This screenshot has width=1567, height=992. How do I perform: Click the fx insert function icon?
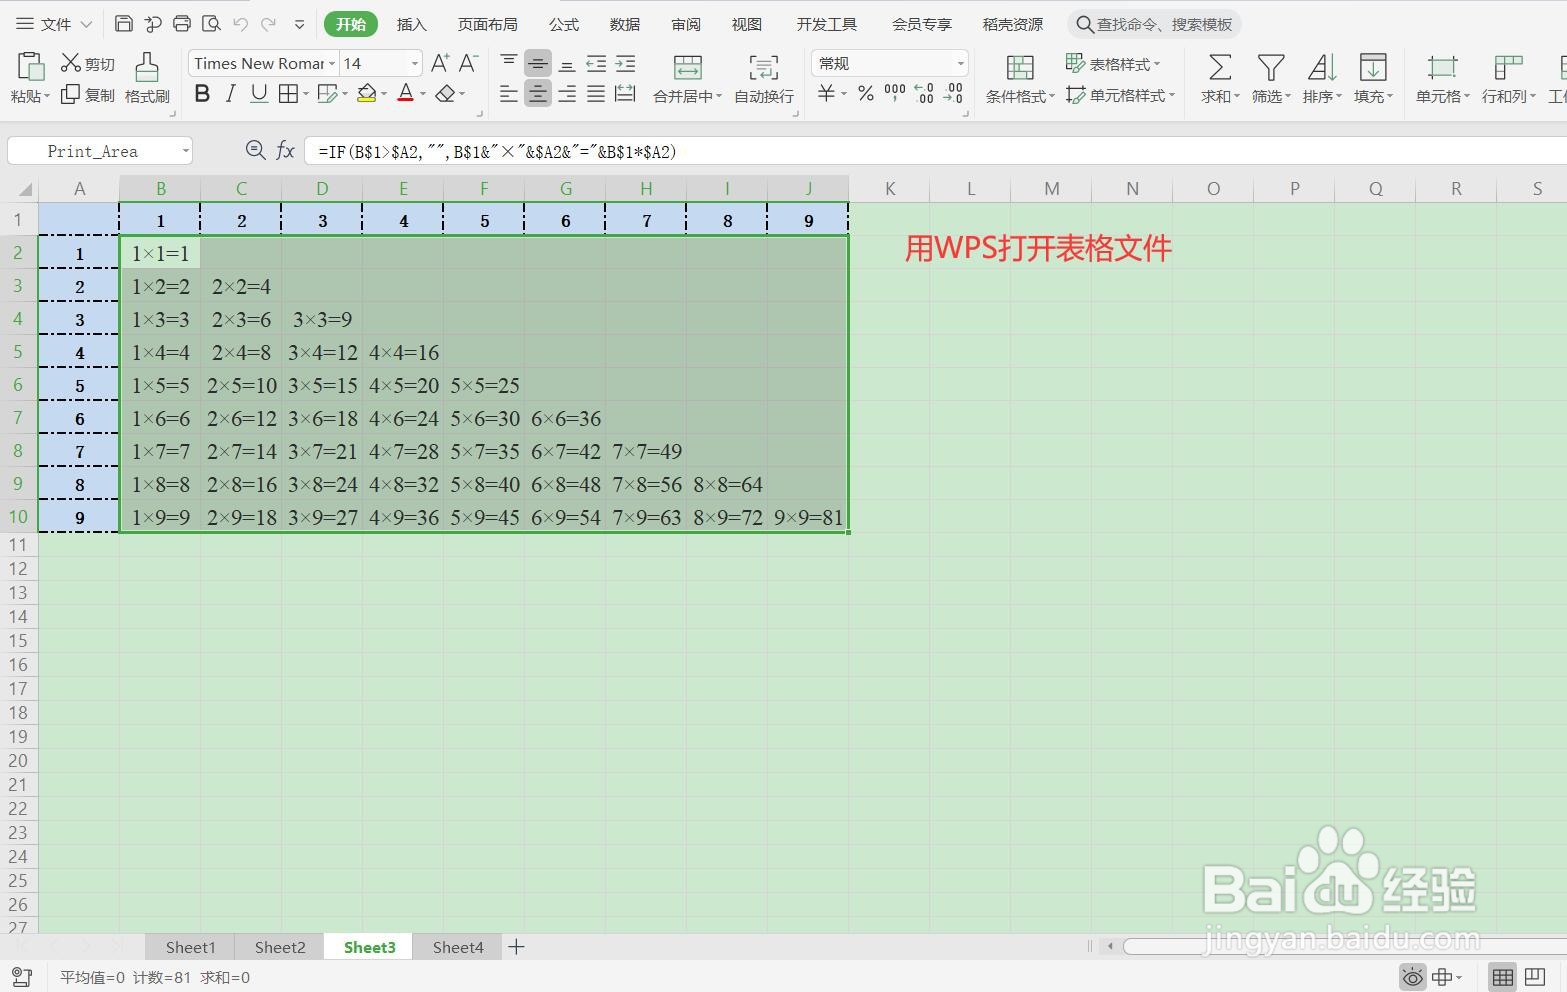coord(285,151)
